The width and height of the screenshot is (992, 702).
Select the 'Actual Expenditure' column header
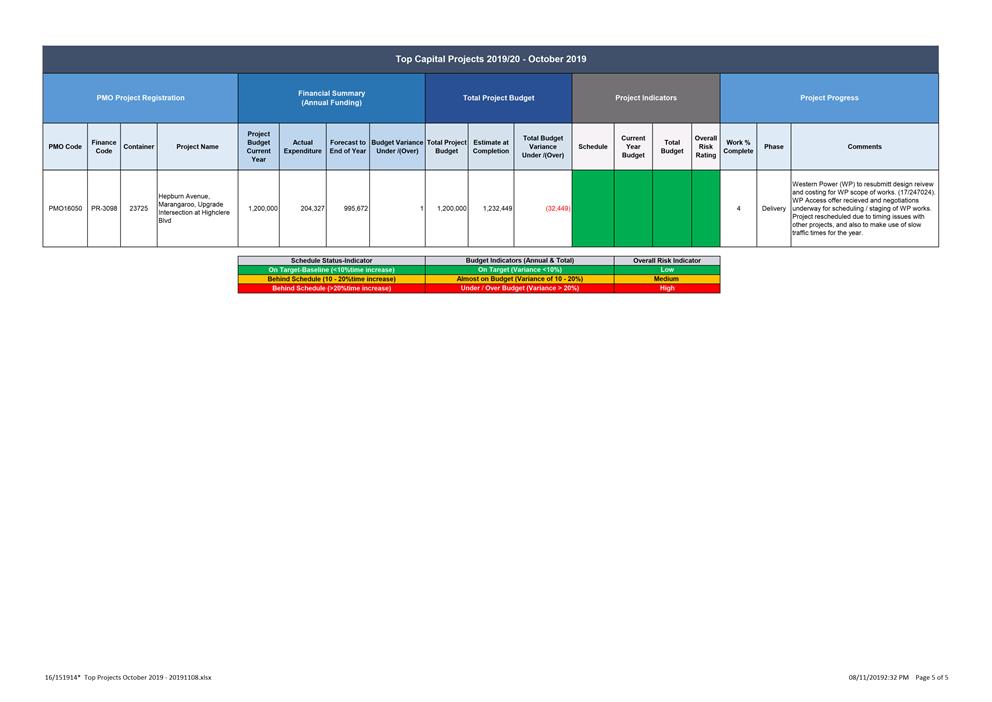tap(302, 147)
